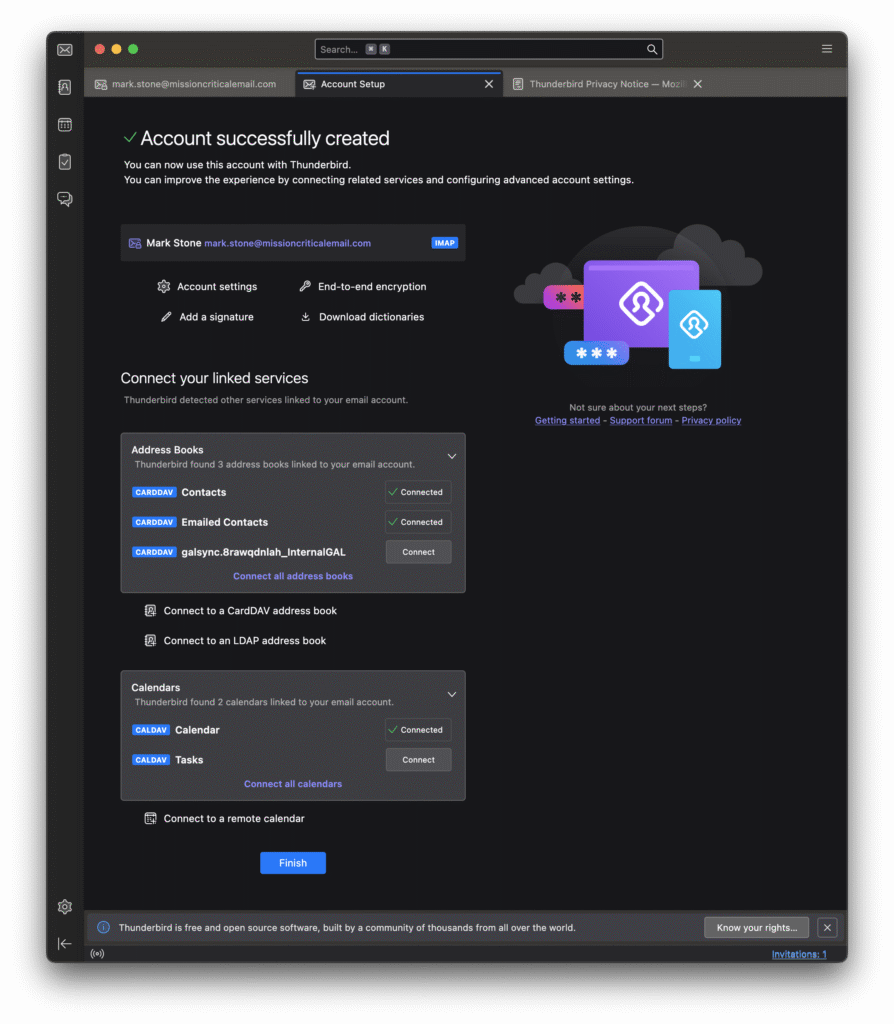This screenshot has height=1024, width=894.
Task: Open the Chat space icon
Action: pyautogui.click(x=65, y=199)
